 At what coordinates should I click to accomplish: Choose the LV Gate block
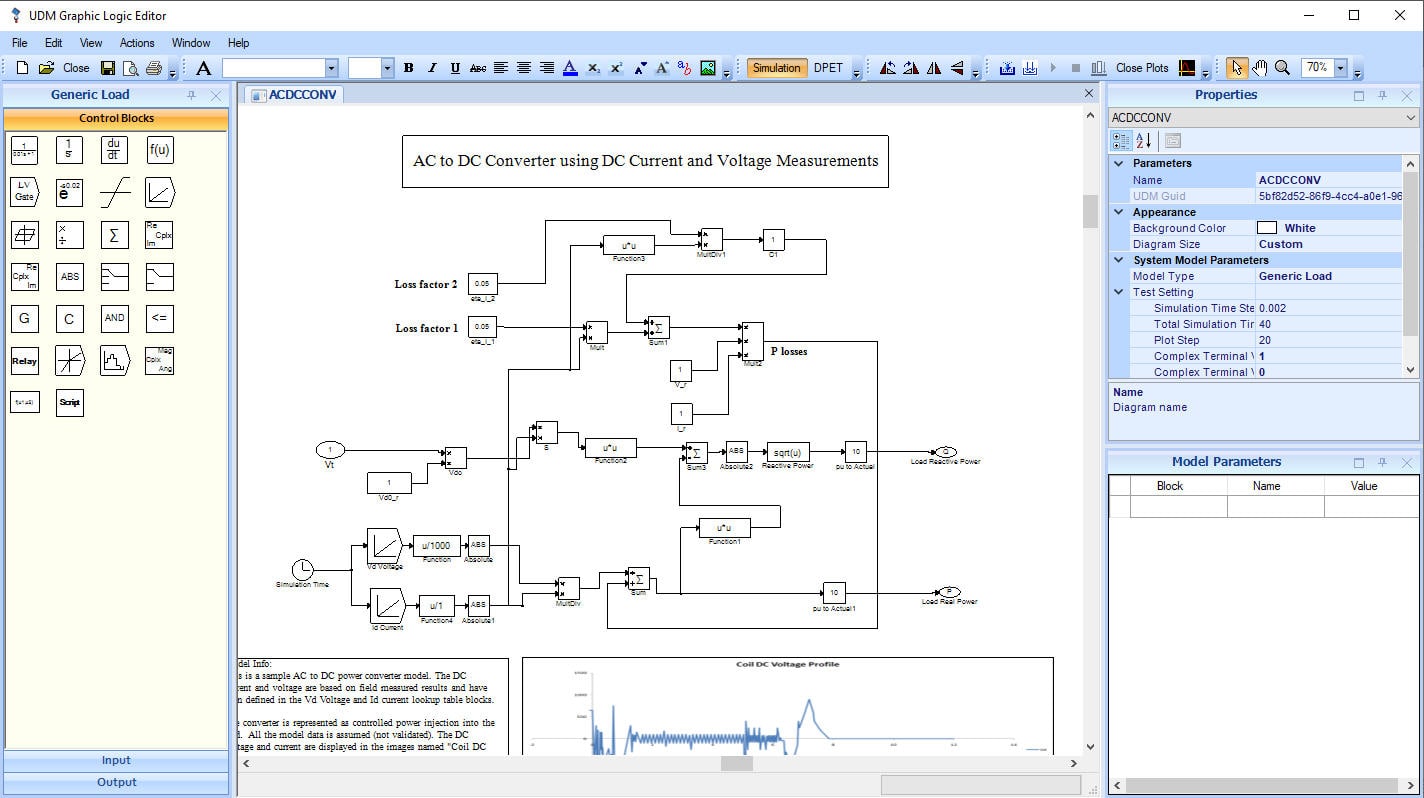[x=24, y=192]
